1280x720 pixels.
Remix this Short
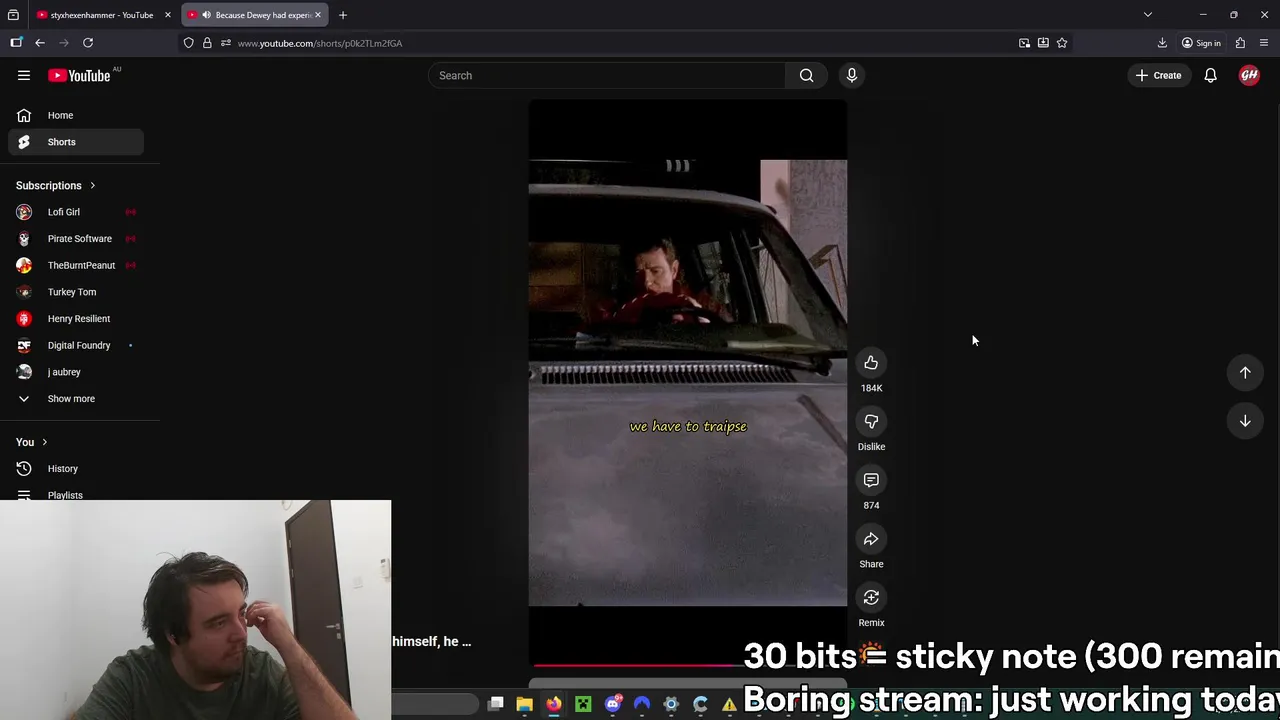click(871, 598)
